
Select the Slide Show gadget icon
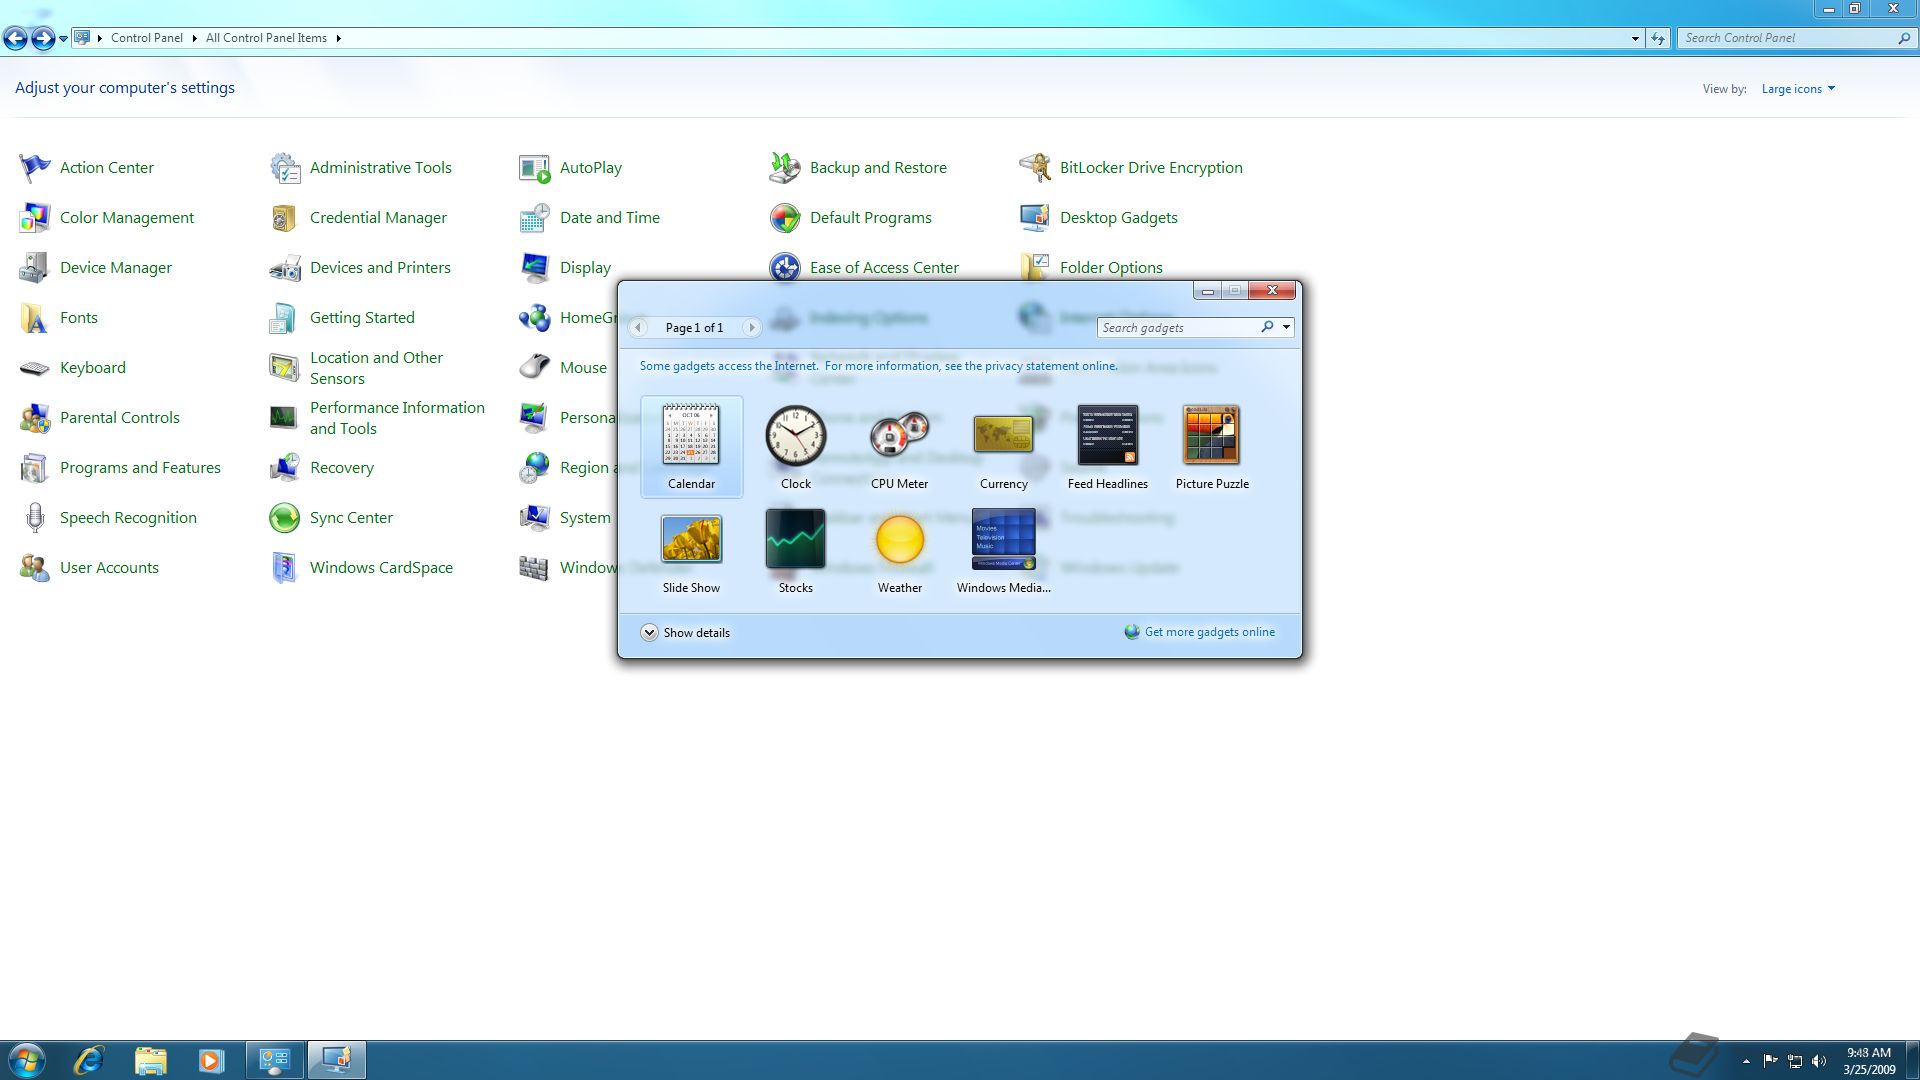click(x=691, y=540)
